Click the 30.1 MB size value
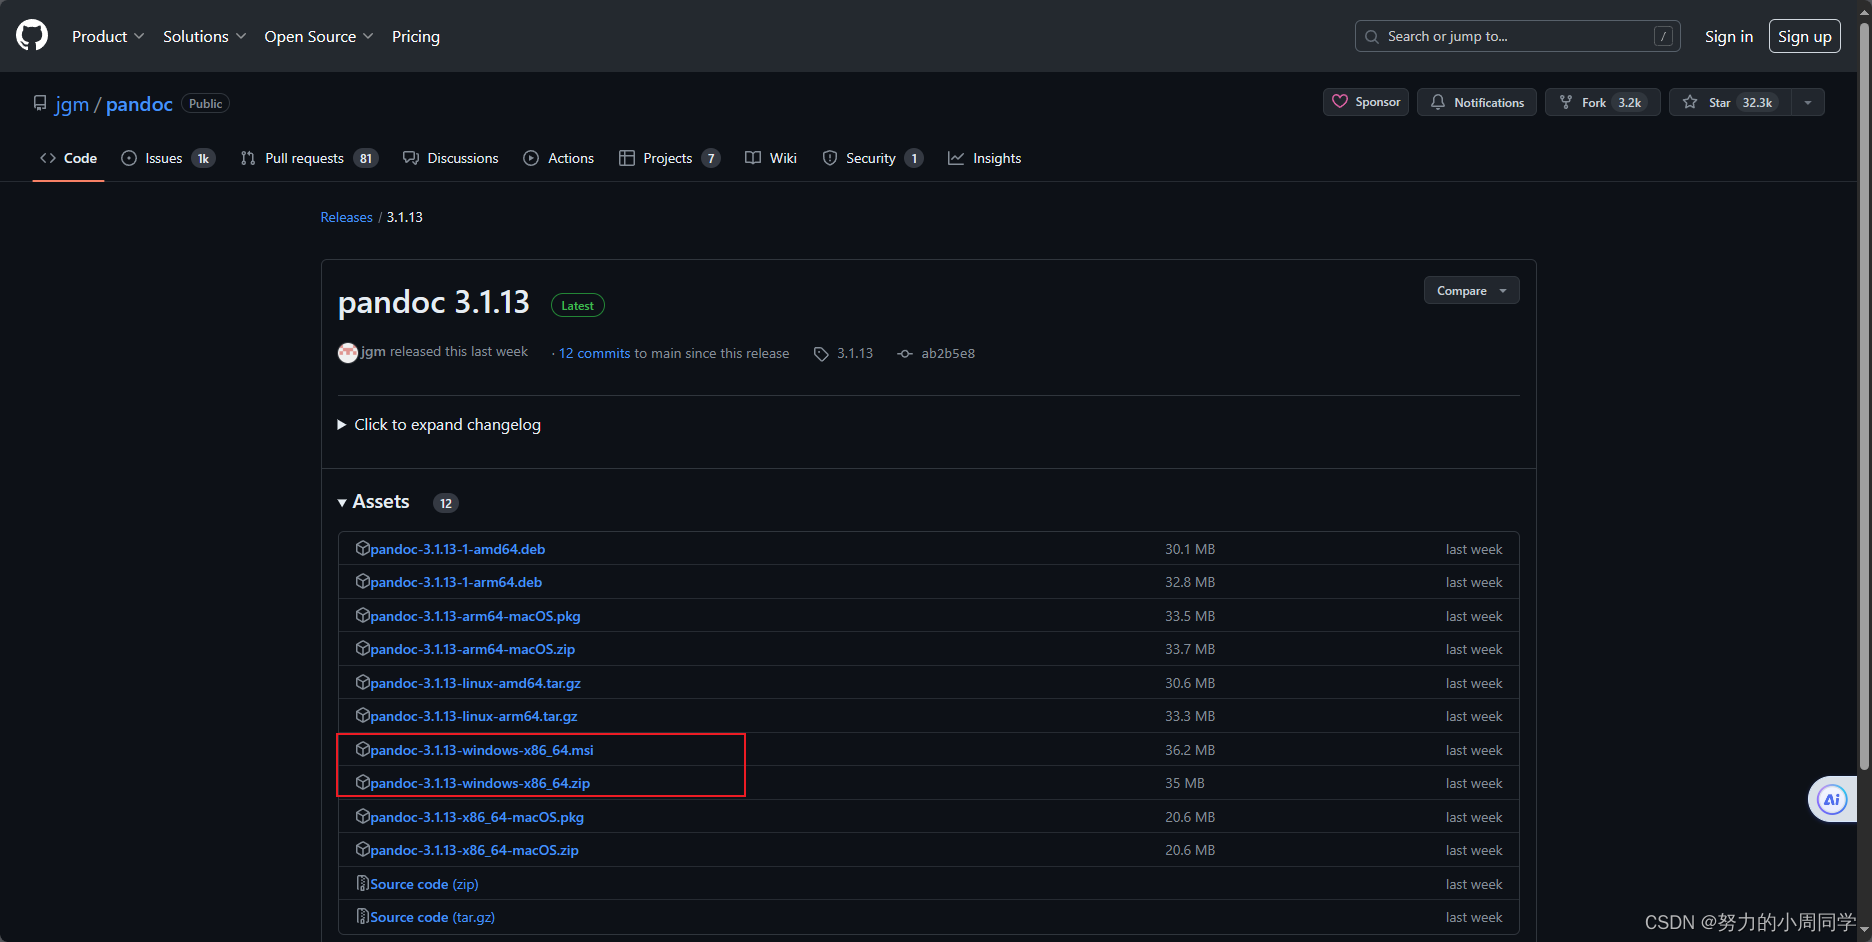Screen dimensions: 1872x942 (x=1190, y=549)
